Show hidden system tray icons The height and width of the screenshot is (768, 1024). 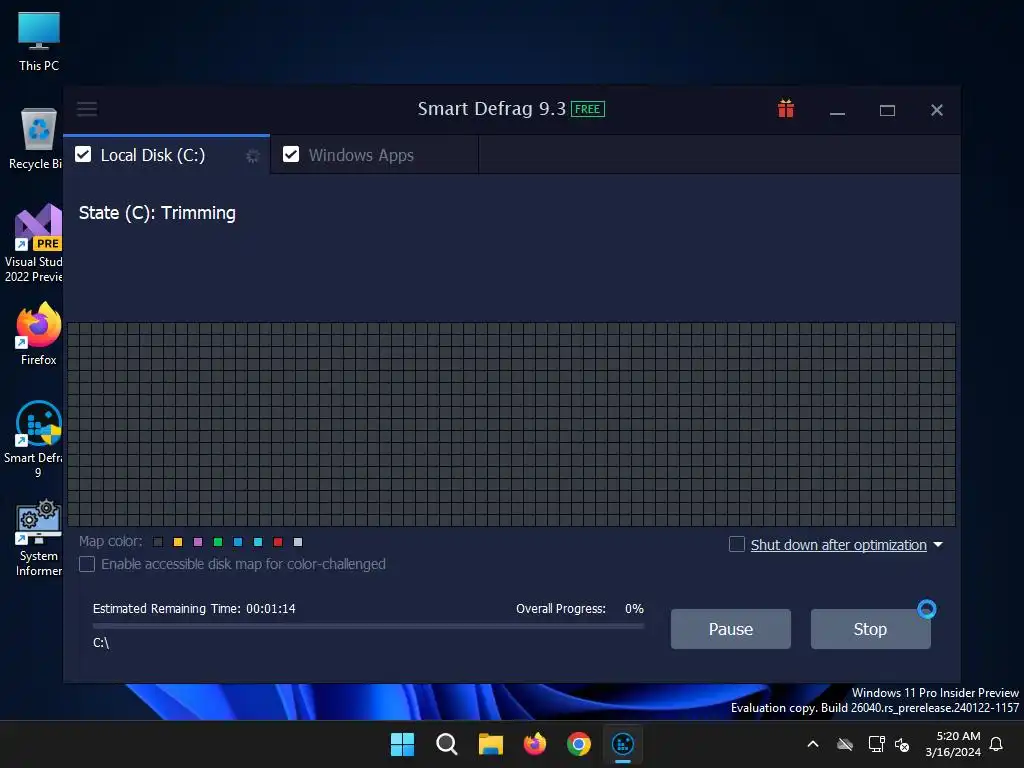point(813,744)
